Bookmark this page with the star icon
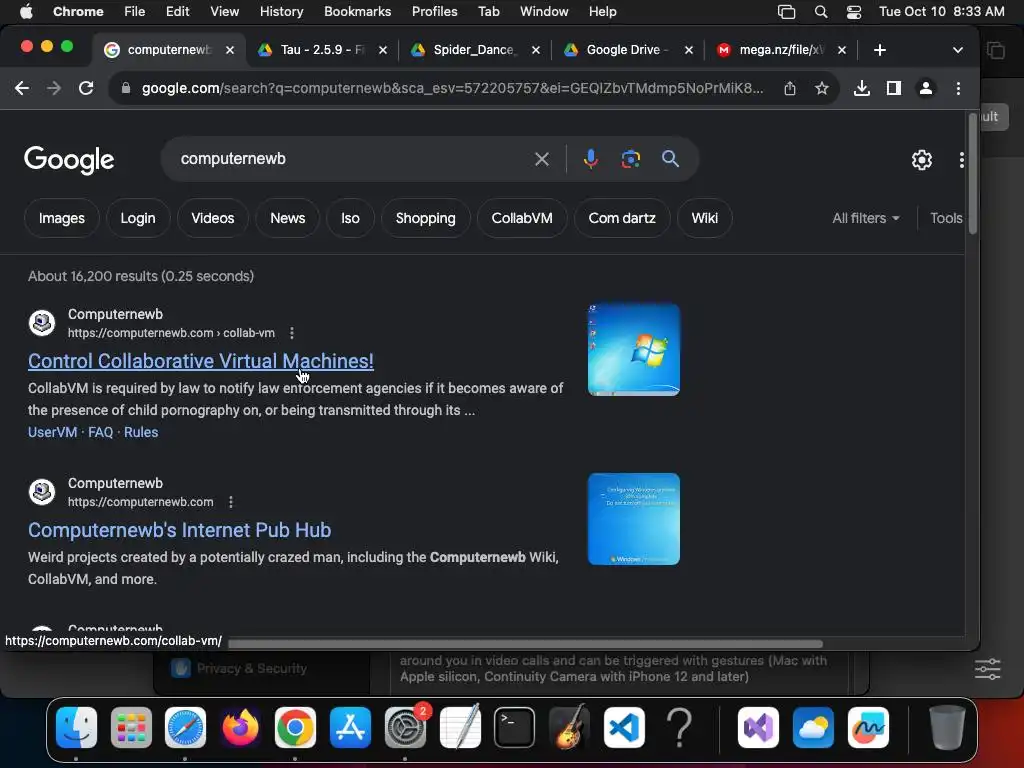This screenshot has width=1024, height=768. 822,88
